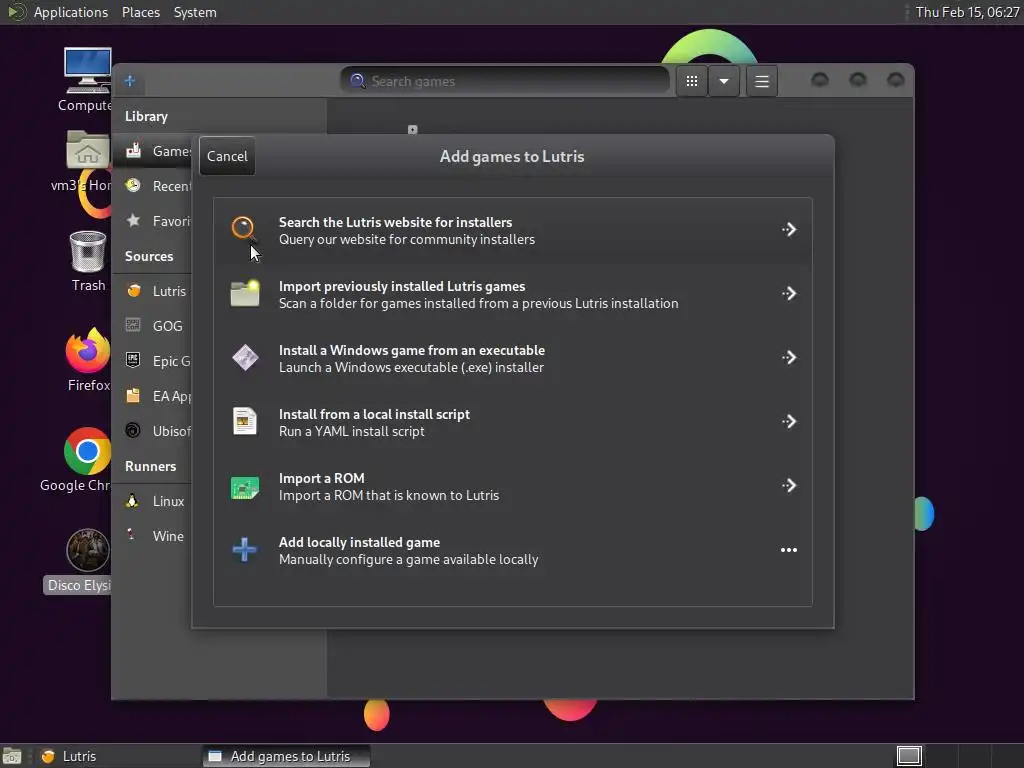Select Add locally installed game
This screenshot has width=1024, height=768.
coord(513,551)
